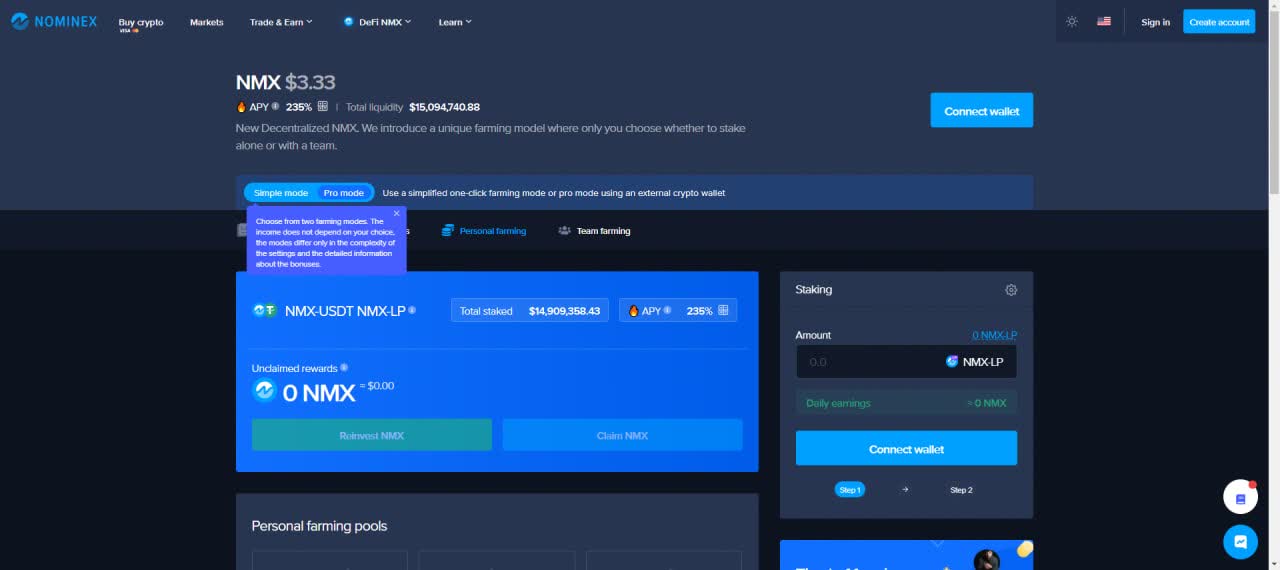Show APY info icon under NMX price
Screen dimensions: 1280x570
tap(275, 106)
